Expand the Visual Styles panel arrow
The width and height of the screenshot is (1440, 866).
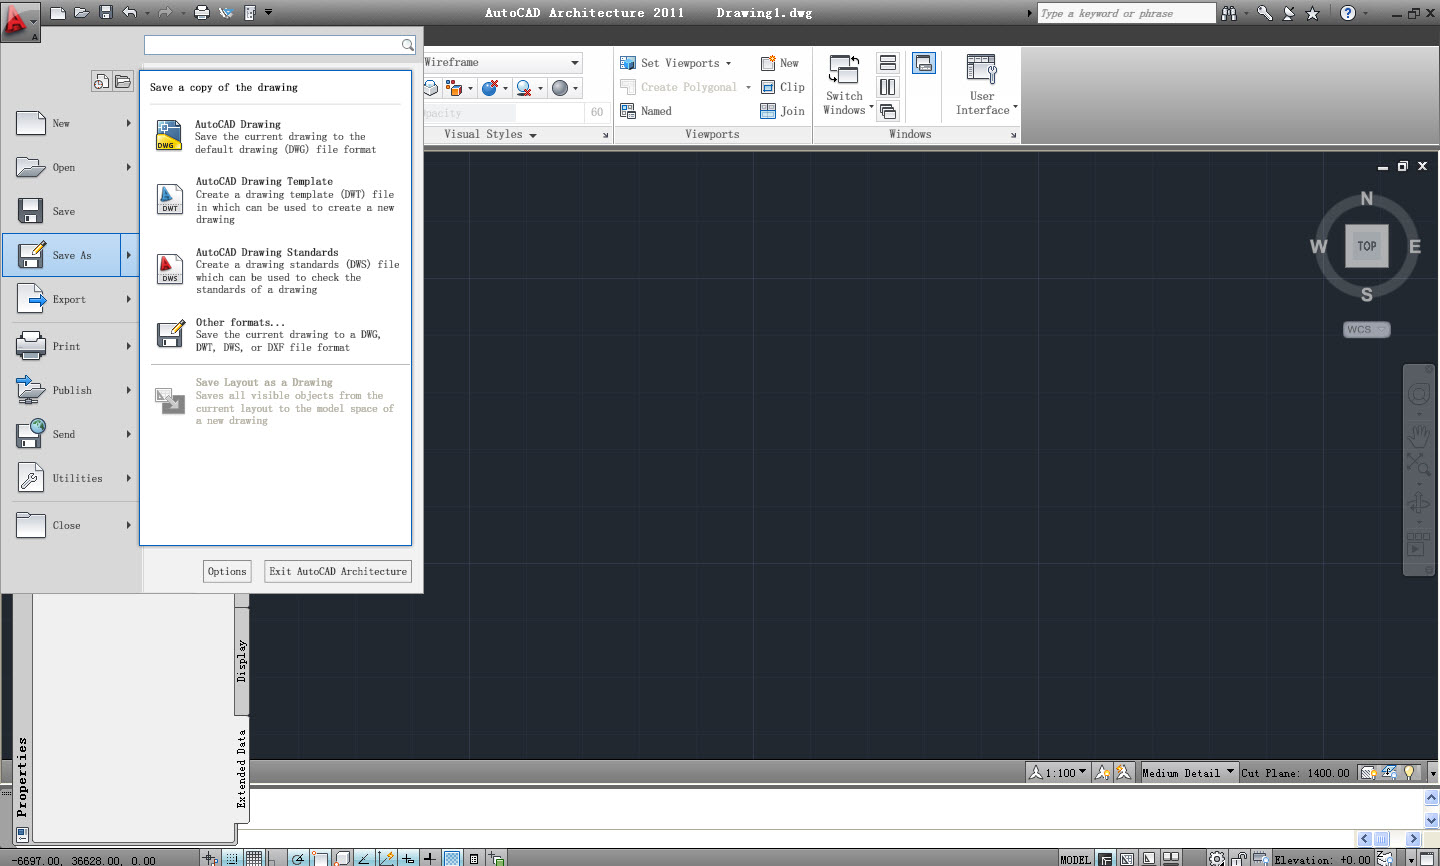pyautogui.click(x=532, y=135)
